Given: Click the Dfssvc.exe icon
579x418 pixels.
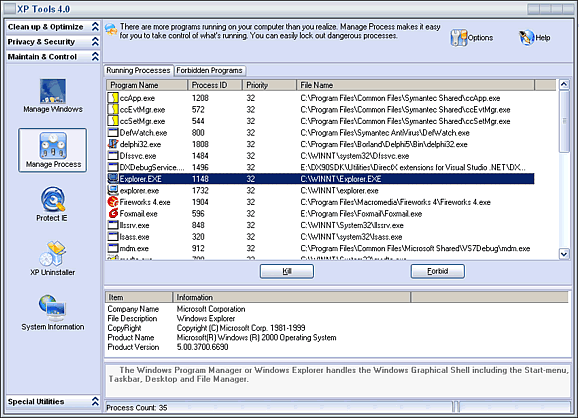Looking at the screenshot, I should (x=113, y=155).
